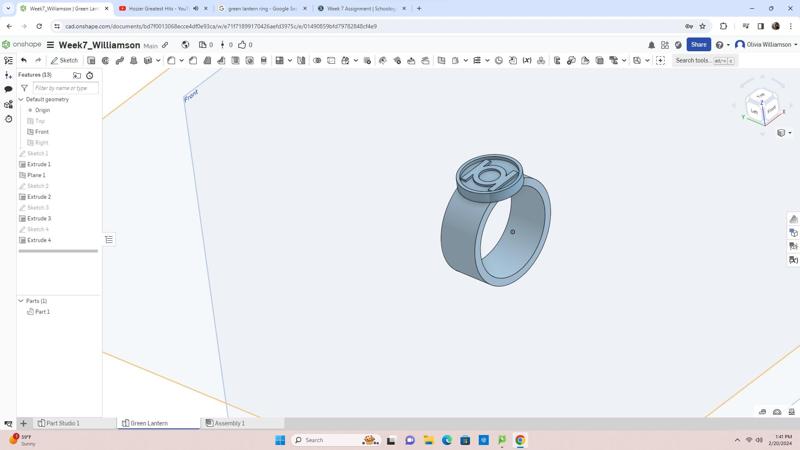Click the Search tools field
Image resolution: width=800 pixels, height=450 pixels.
704,60
